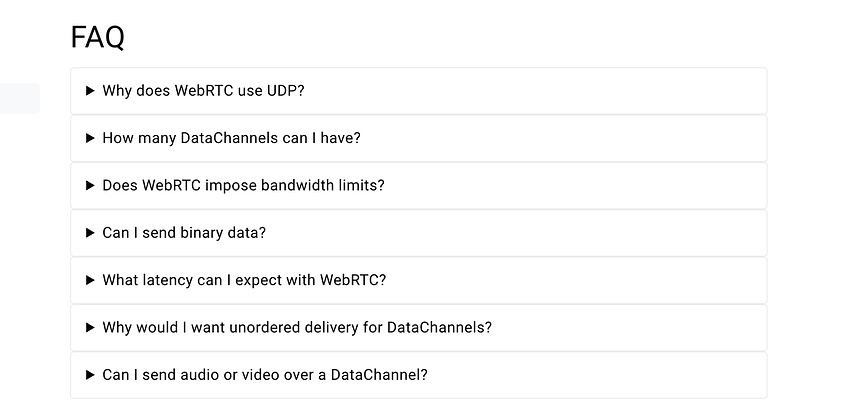The image size is (850, 413).
Task: Toggle the triangle for 'Can I send binary data?'
Action: [x=91, y=233]
